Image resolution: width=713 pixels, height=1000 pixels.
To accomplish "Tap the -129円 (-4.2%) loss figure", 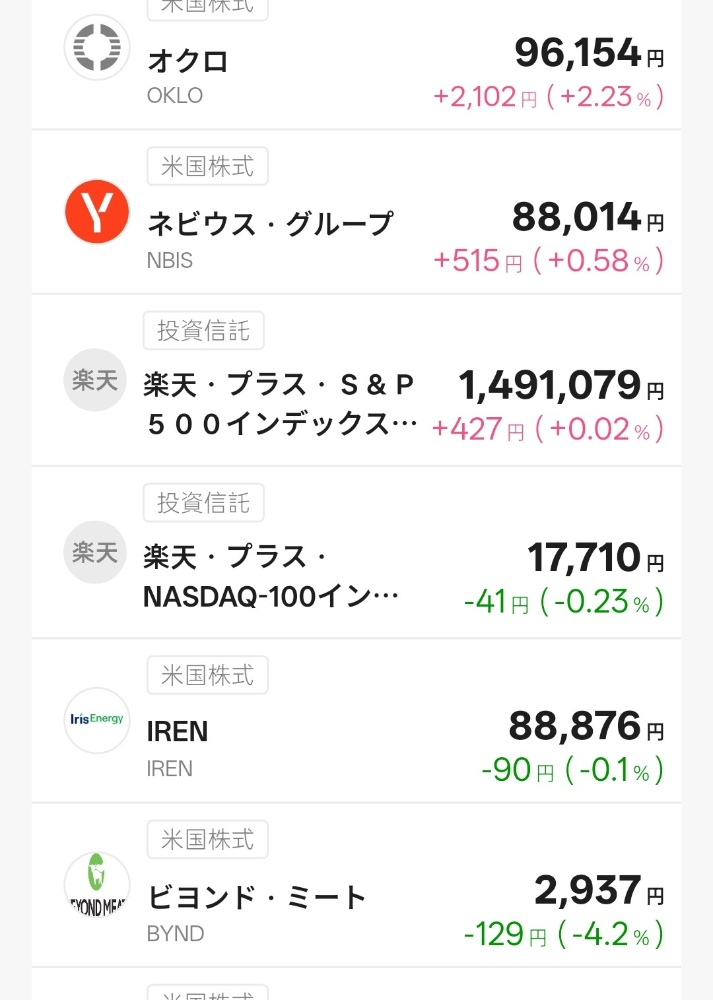I will pos(563,935).
